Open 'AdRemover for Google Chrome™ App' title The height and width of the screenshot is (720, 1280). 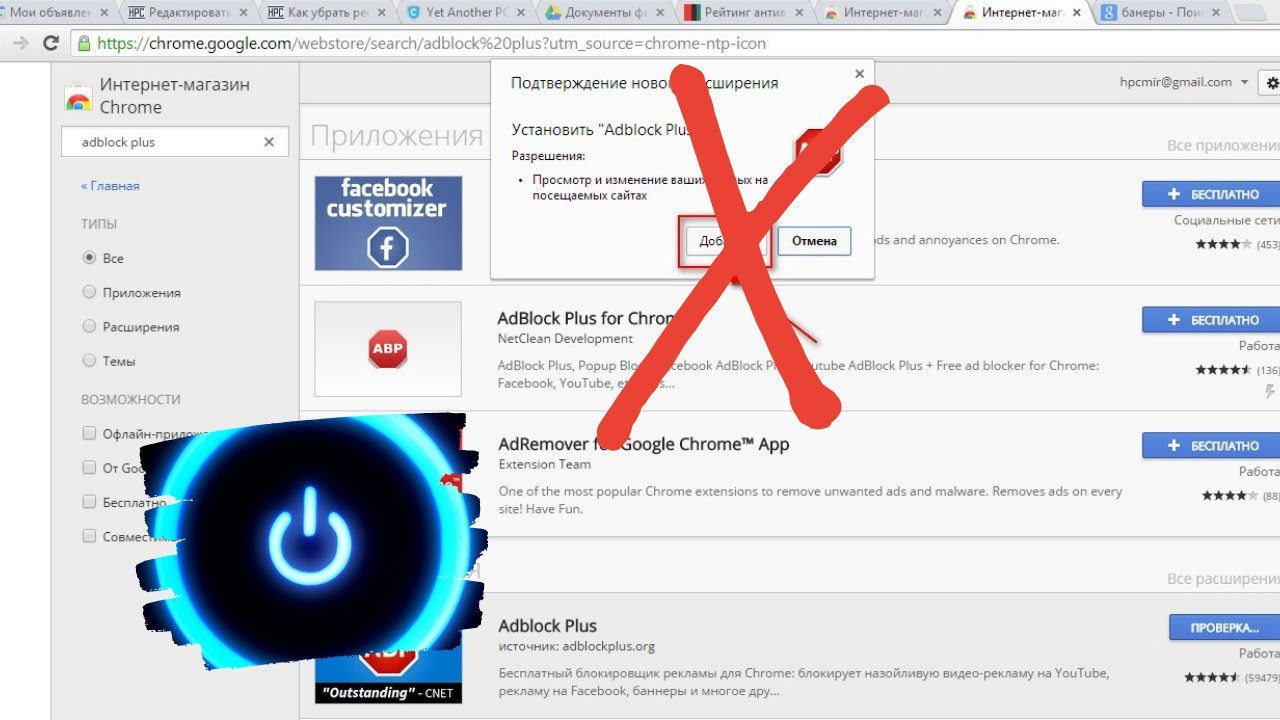pyautogui.click(x=644, y=444)
